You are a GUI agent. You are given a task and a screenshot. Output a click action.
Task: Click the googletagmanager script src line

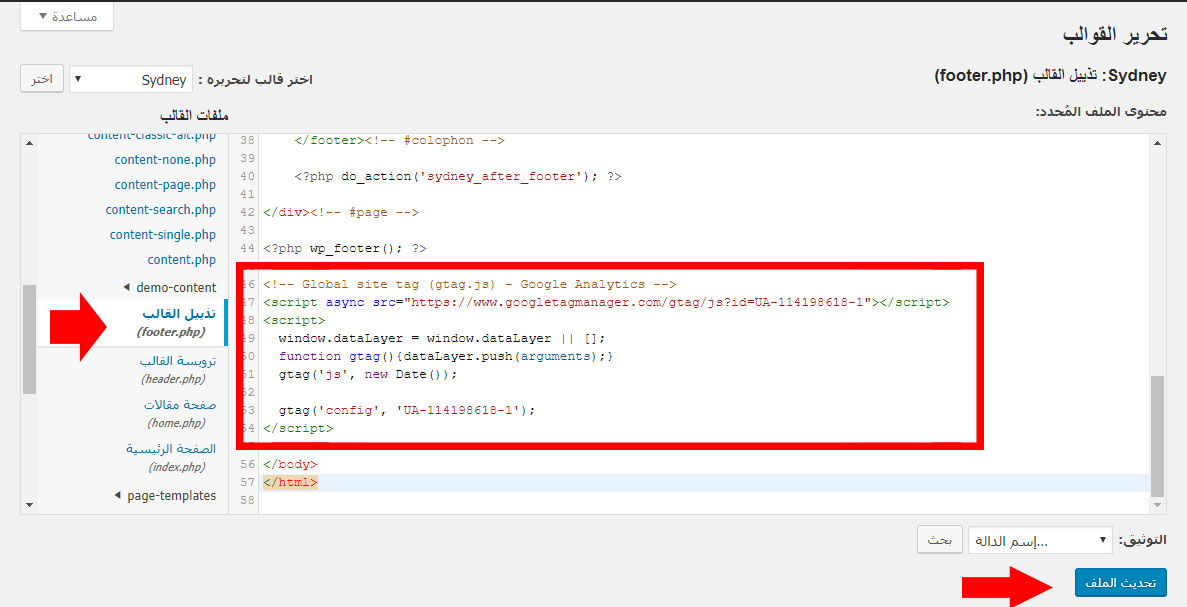click(x=606, y=303)
